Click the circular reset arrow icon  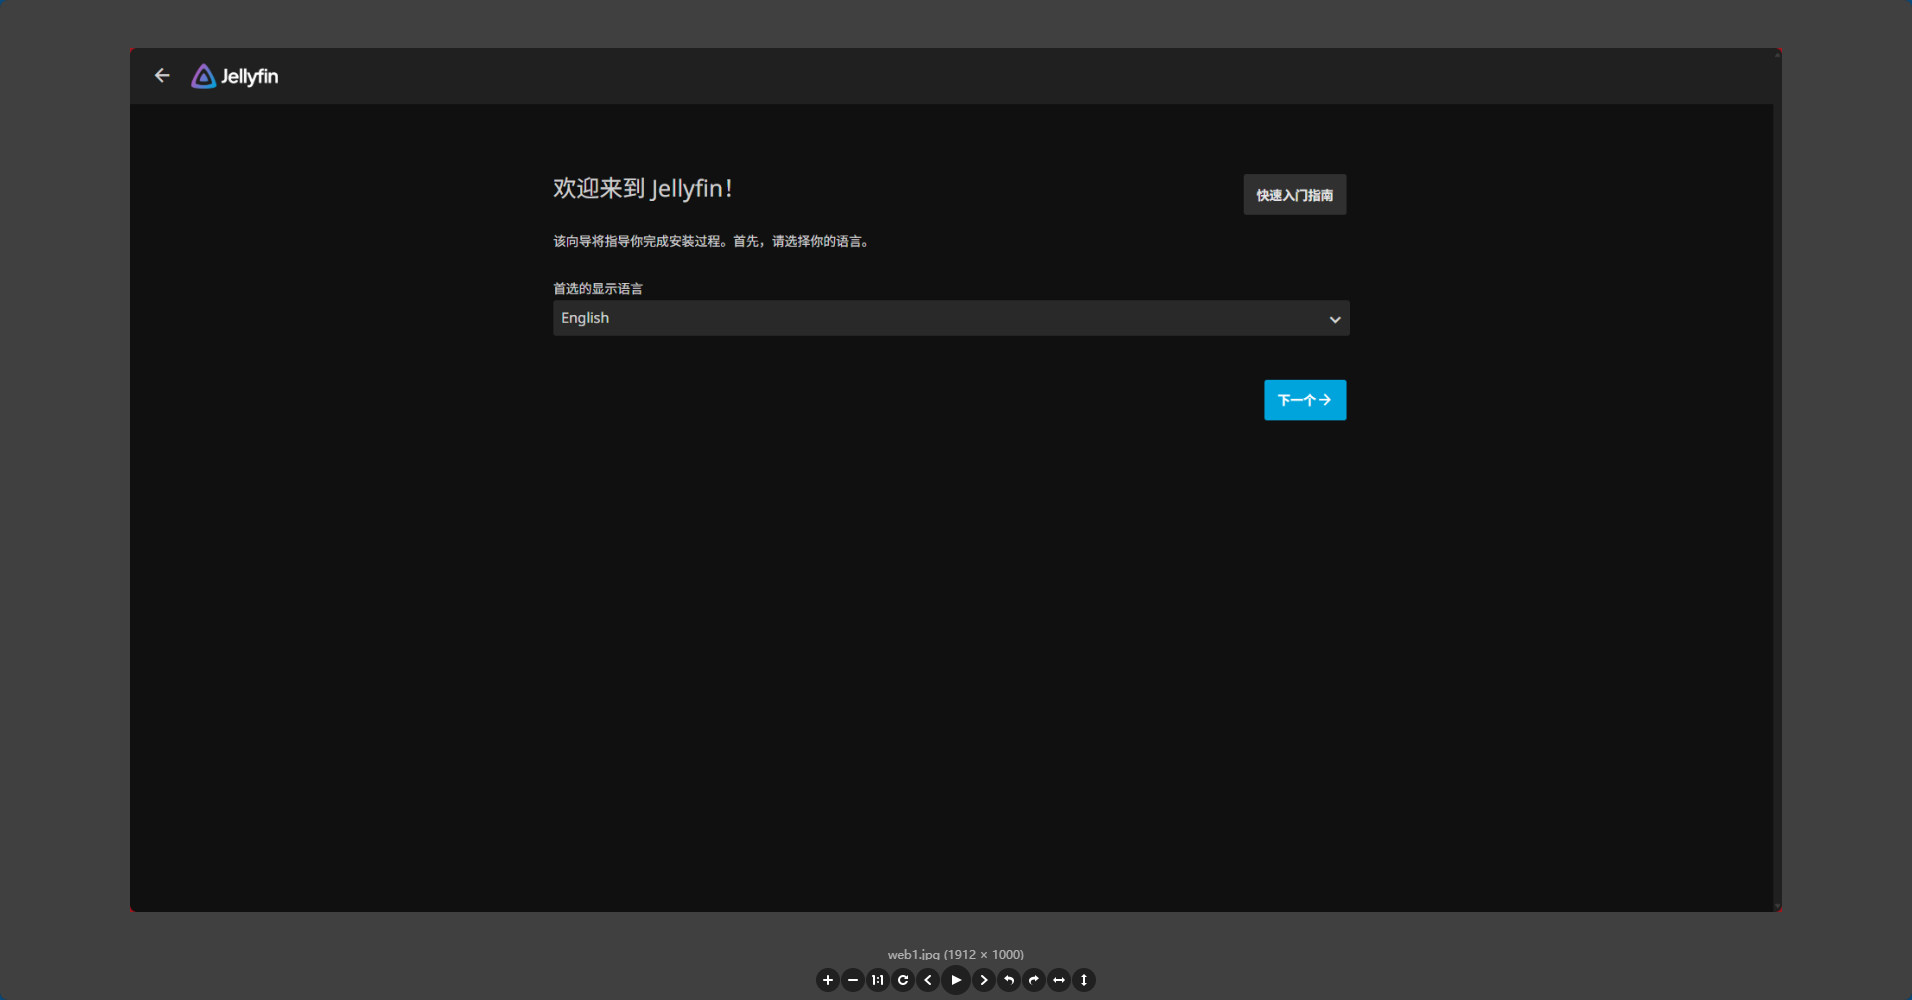903,980
